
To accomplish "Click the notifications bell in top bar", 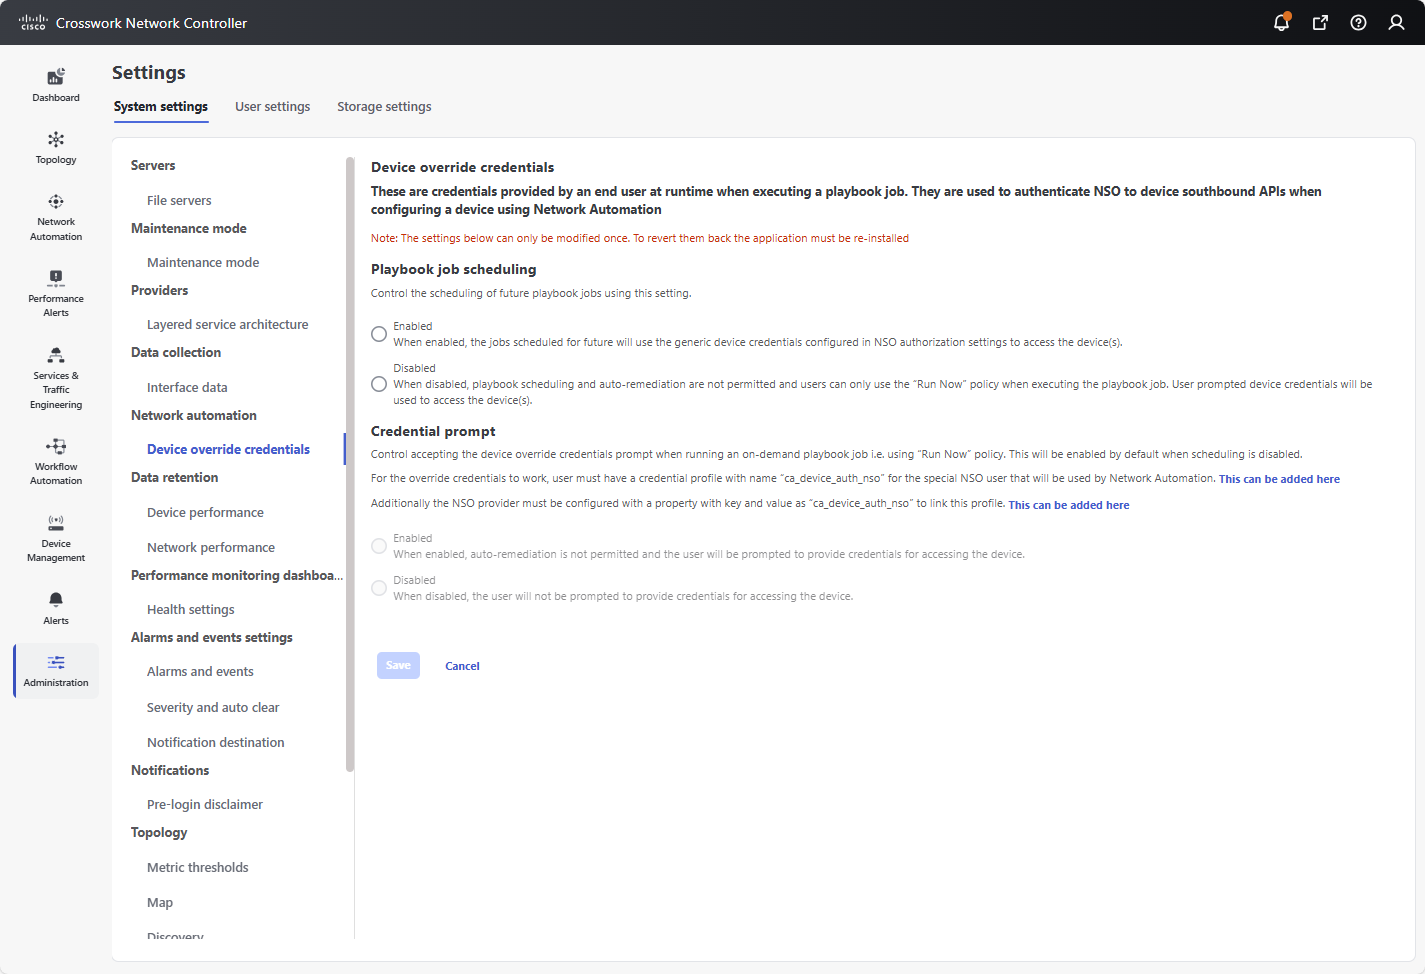I will (1281, 22).
